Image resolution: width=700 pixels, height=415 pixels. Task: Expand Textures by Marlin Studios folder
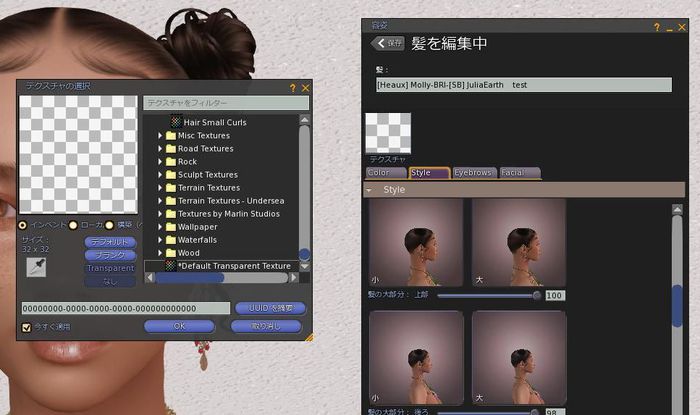click(x=160, y=214)
